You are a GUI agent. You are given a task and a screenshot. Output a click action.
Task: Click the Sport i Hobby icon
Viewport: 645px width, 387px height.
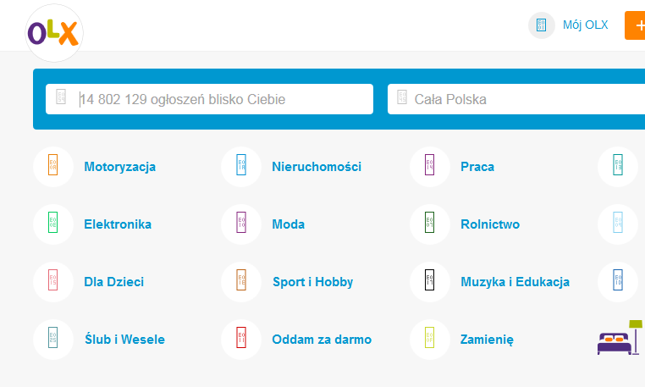[x=241, y=282]
